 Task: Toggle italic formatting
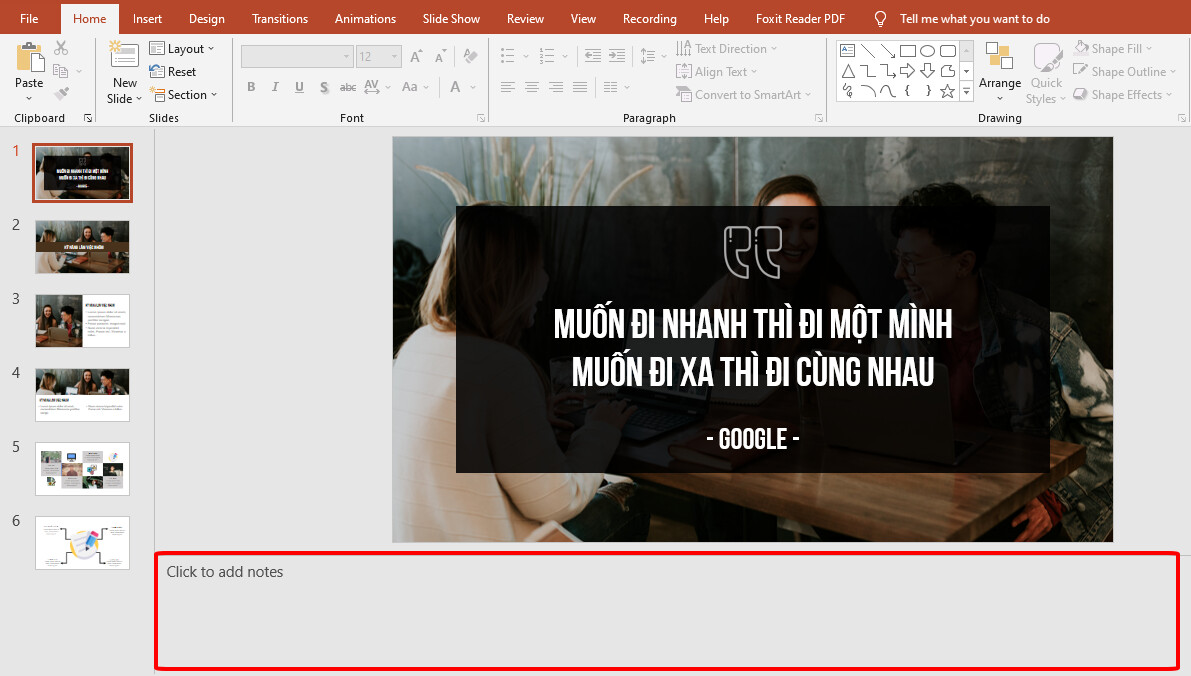275,87
